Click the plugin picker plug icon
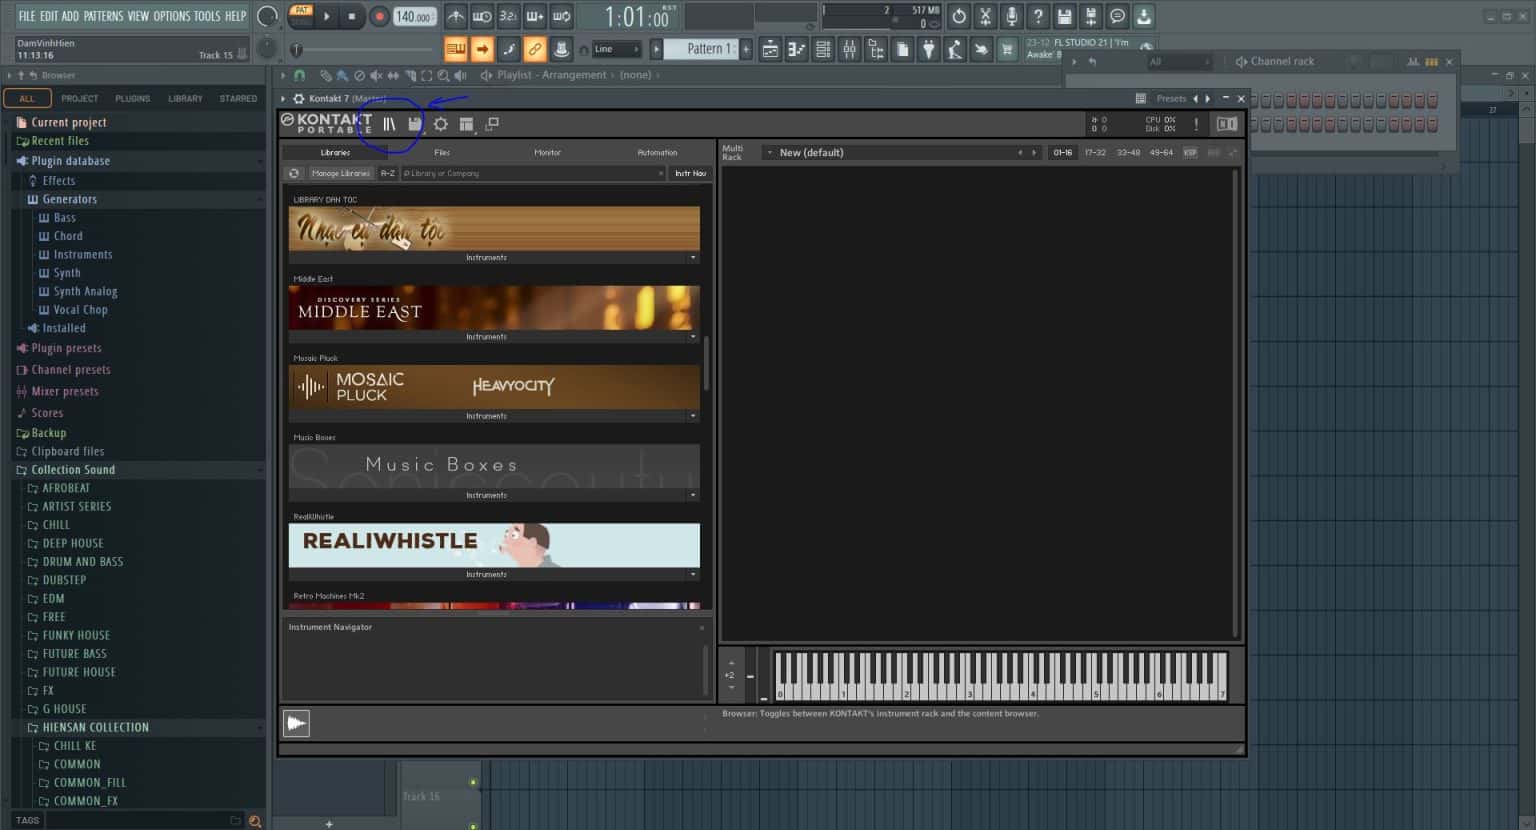The image size is (1536, 830). tap(928, 49)
